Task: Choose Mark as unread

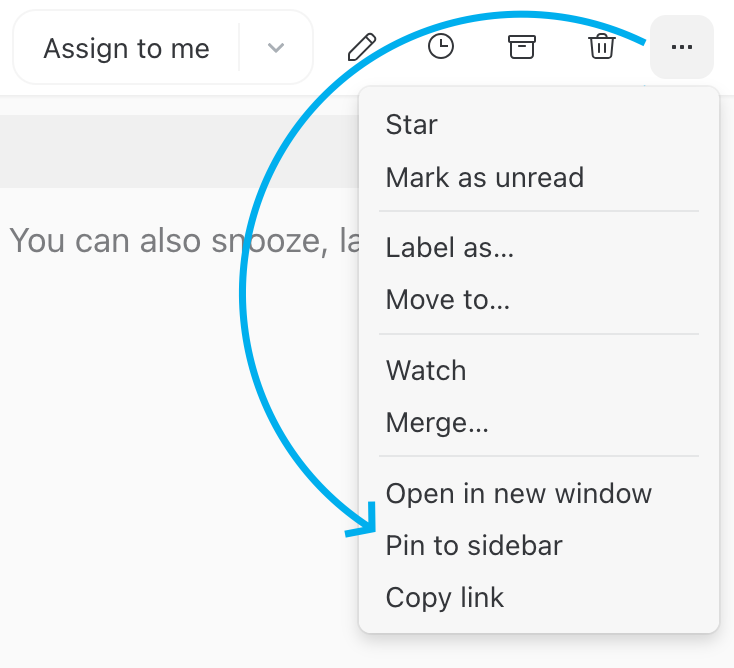Action: (485, 178)
